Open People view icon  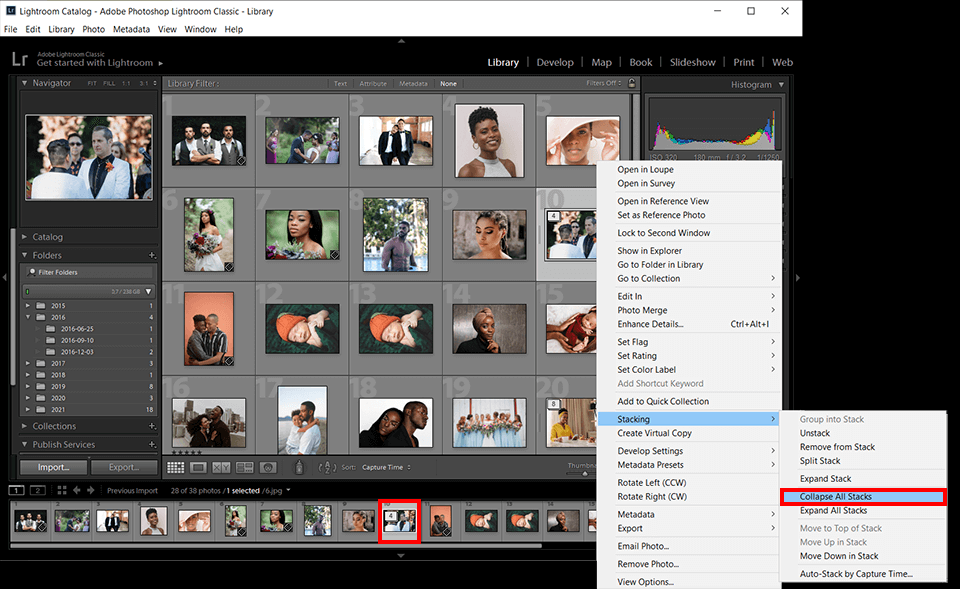[x=268, y=467]
